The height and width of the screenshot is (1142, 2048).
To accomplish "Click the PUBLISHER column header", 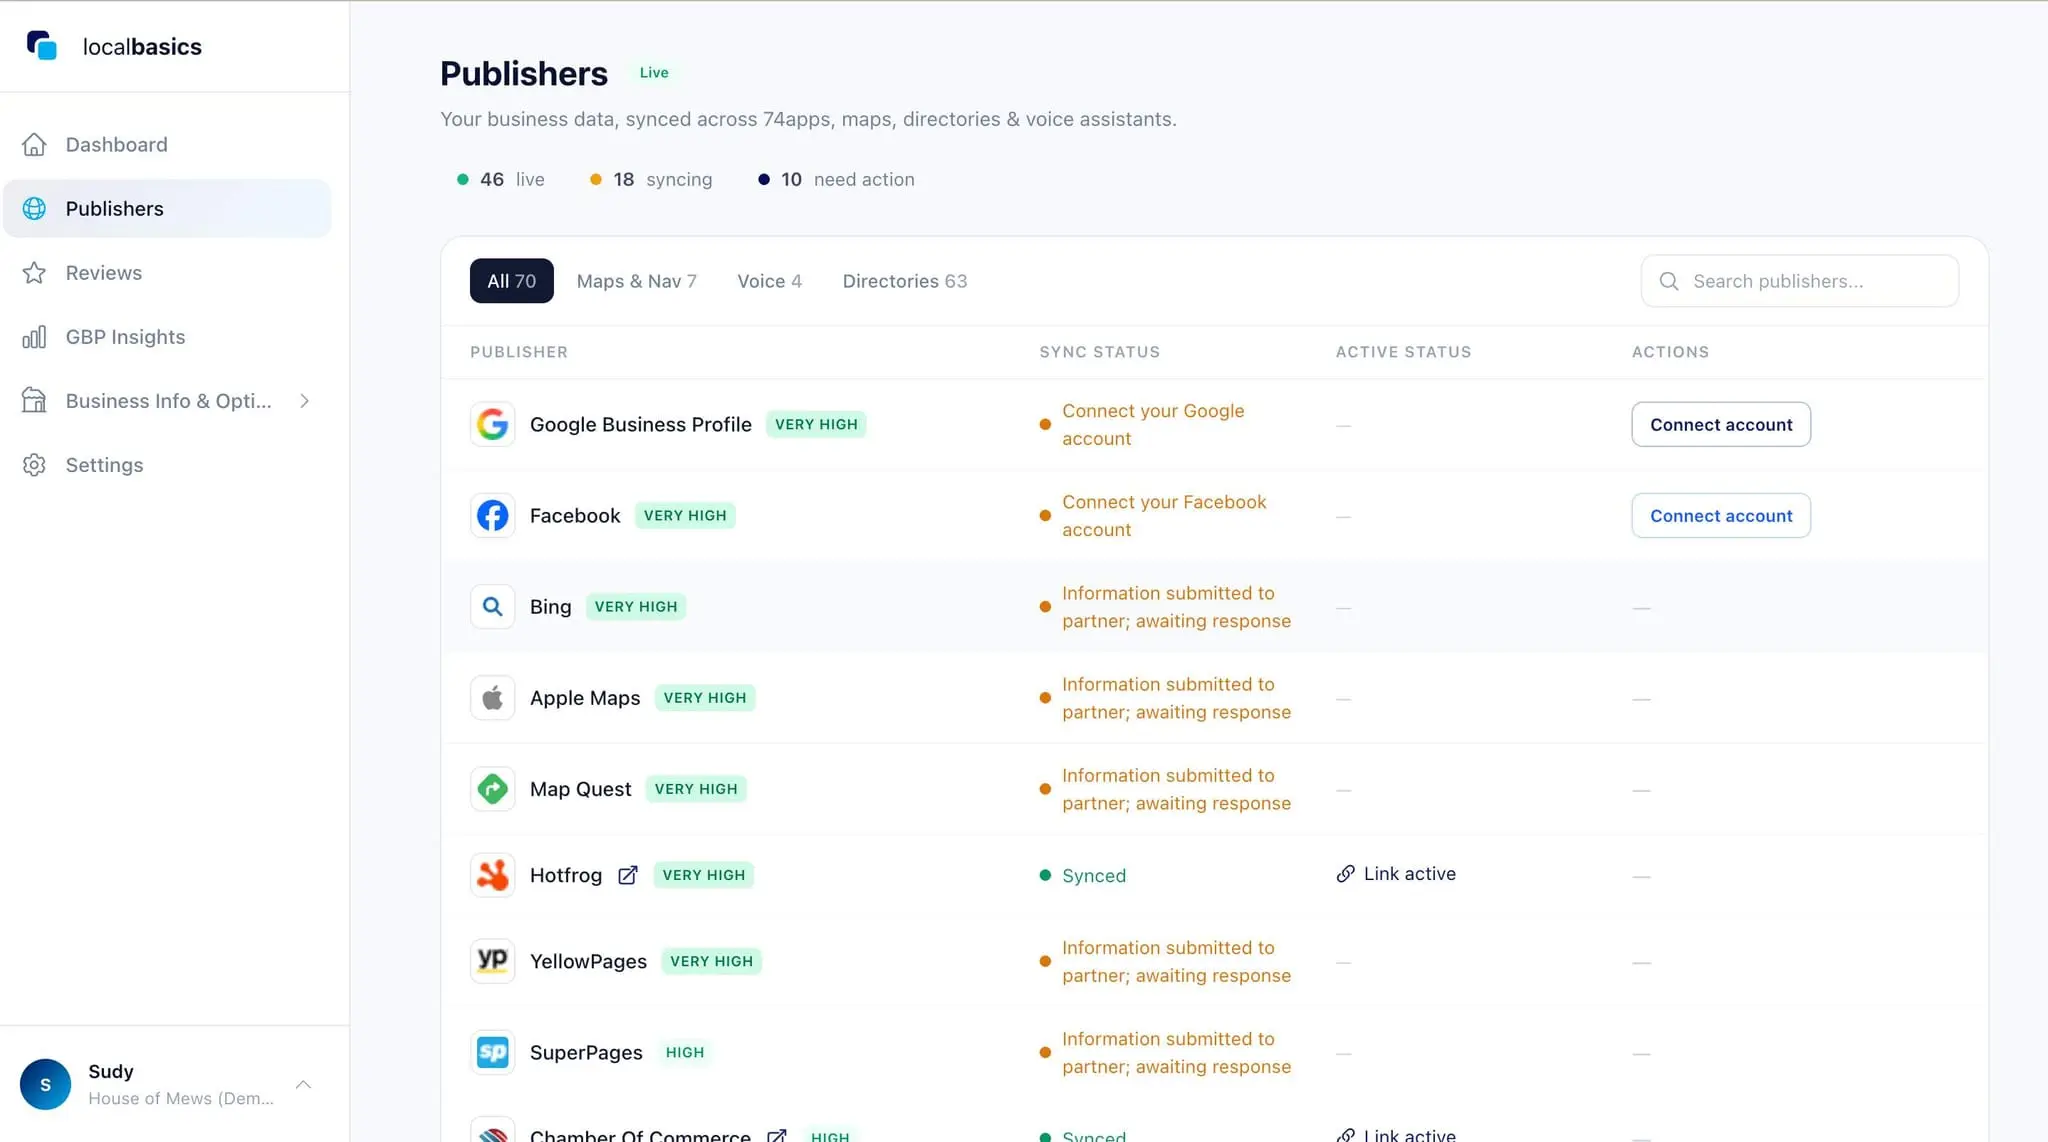I will [x=519, y=352].
